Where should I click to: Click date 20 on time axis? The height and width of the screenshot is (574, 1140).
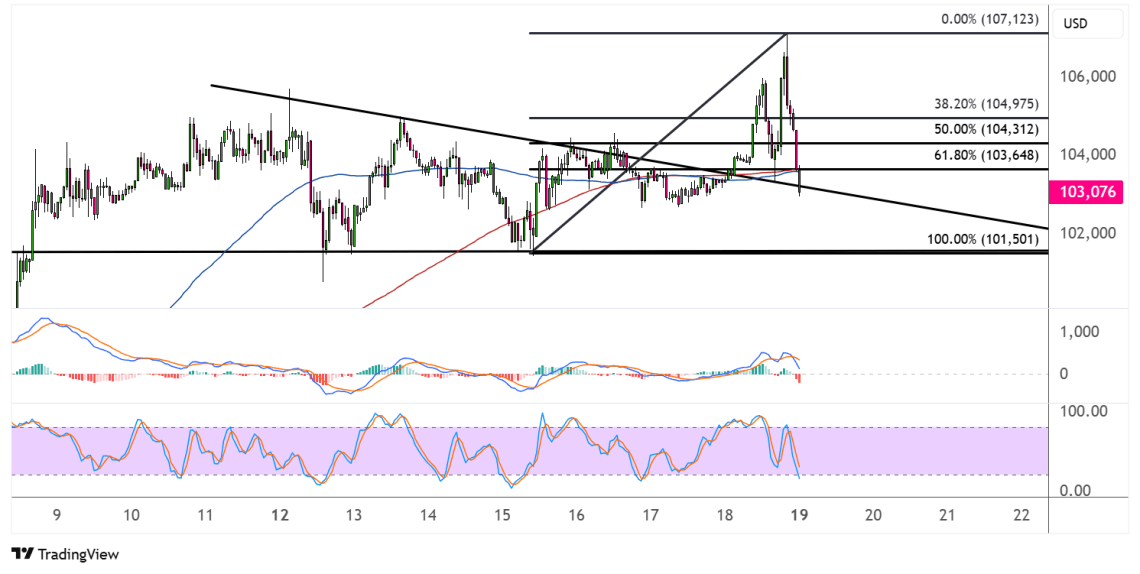click(x=873, y=515)
